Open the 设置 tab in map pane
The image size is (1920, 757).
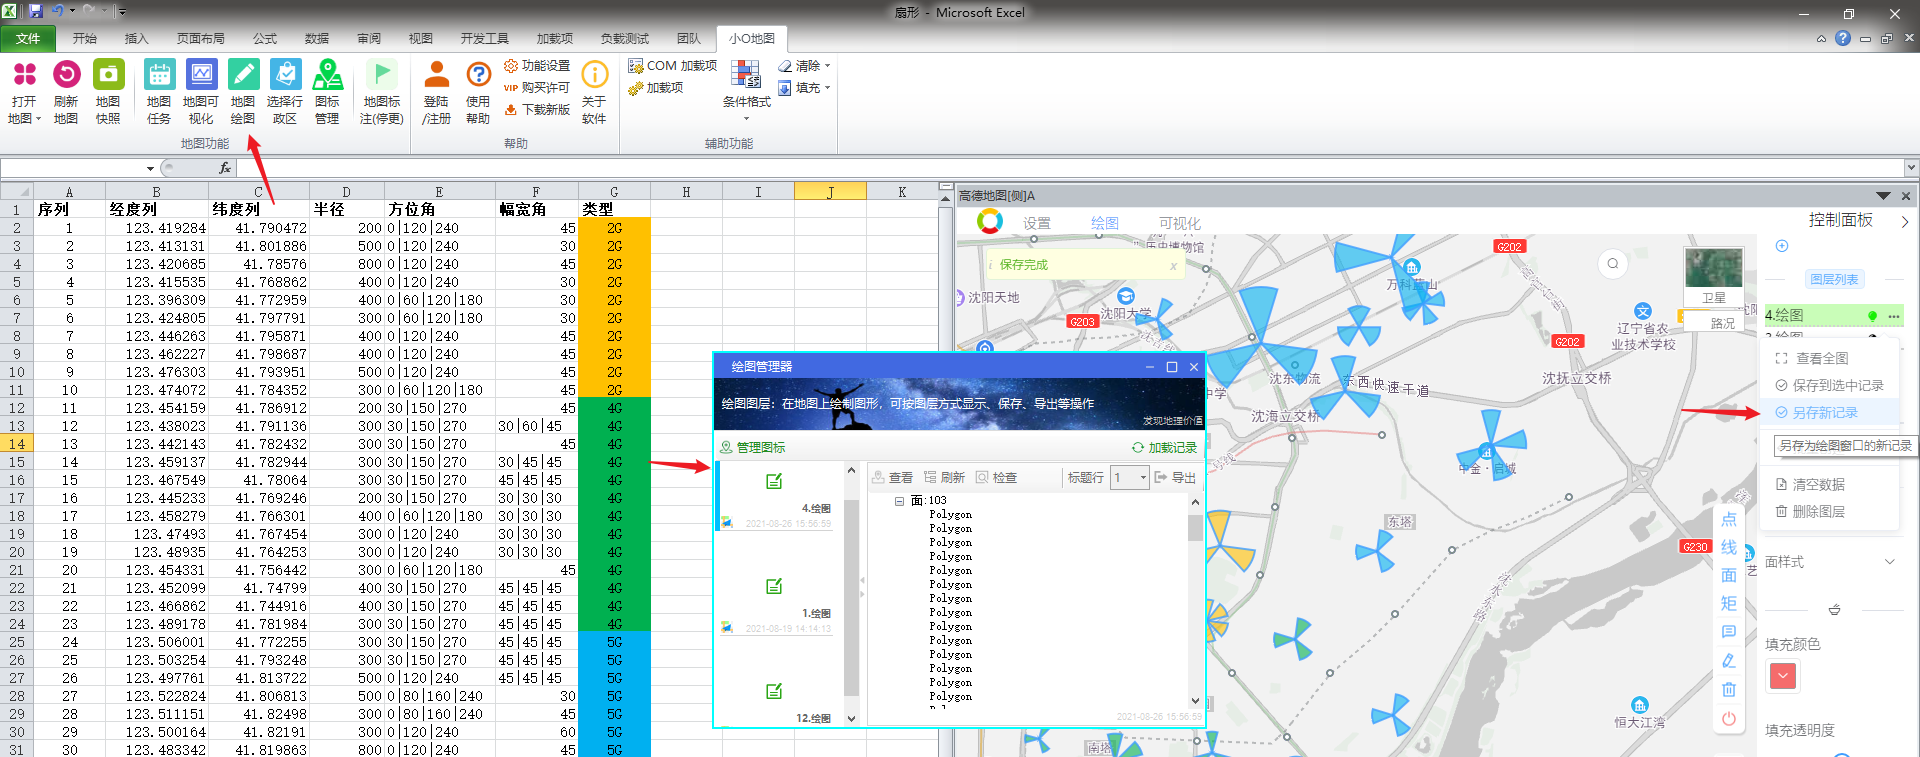pyautogui.click(x=1037, y=224)
